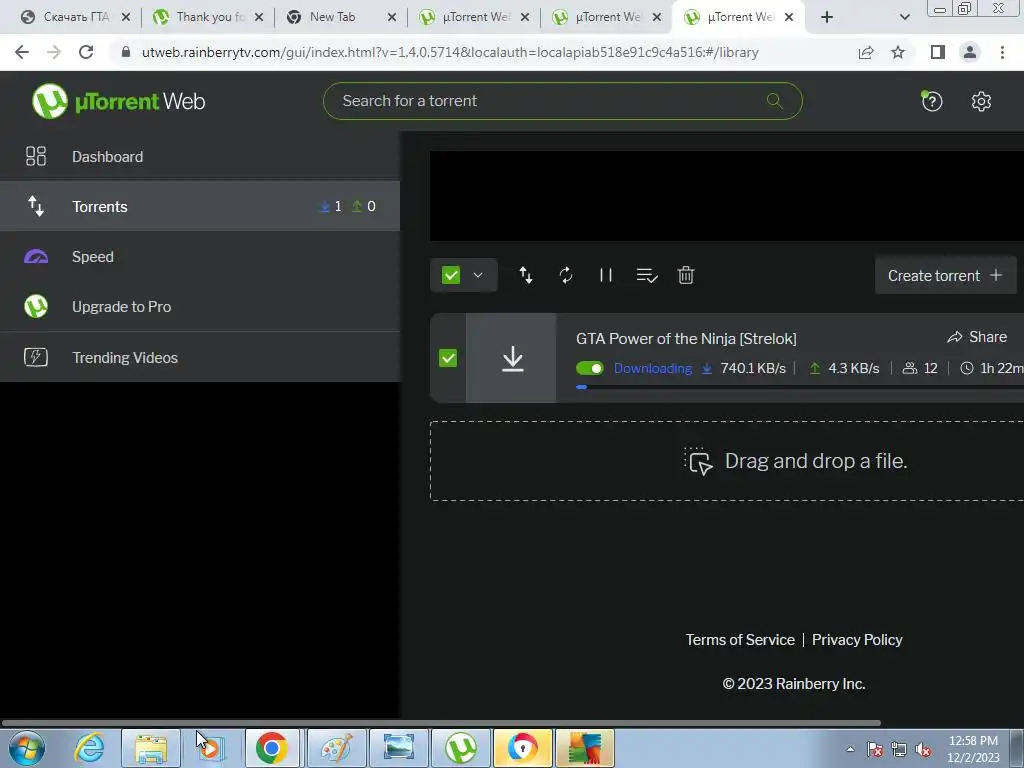1024x768 pixels.
Task: Toggle the green Downloading switch off
Action: (590, 368)
